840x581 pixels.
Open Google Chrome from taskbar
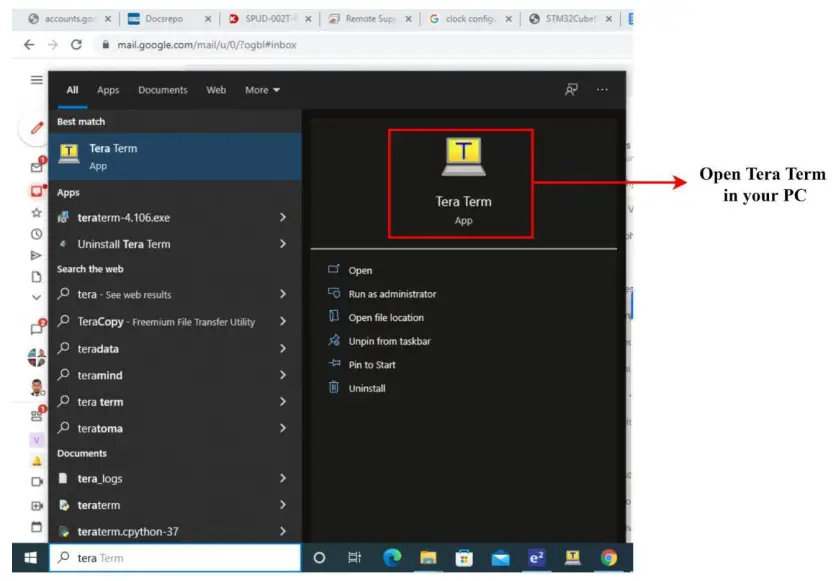(x=609, y=558)
